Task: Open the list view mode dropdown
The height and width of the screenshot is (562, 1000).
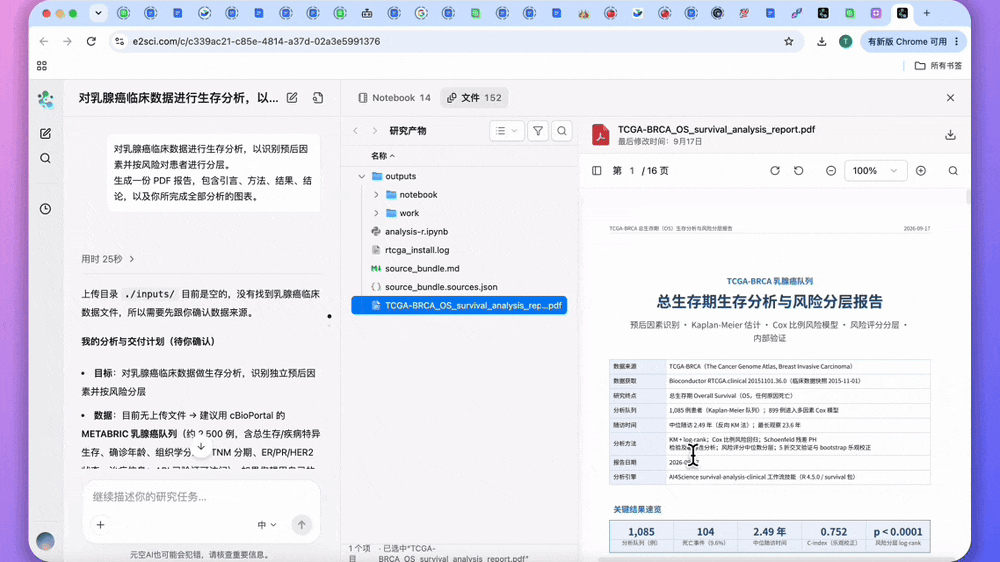Action: click(506, 131)
